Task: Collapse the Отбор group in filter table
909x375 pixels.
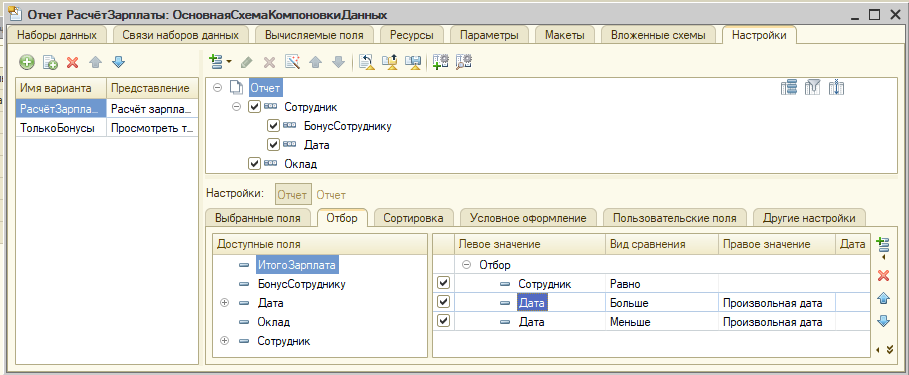Action: (466, 265)
